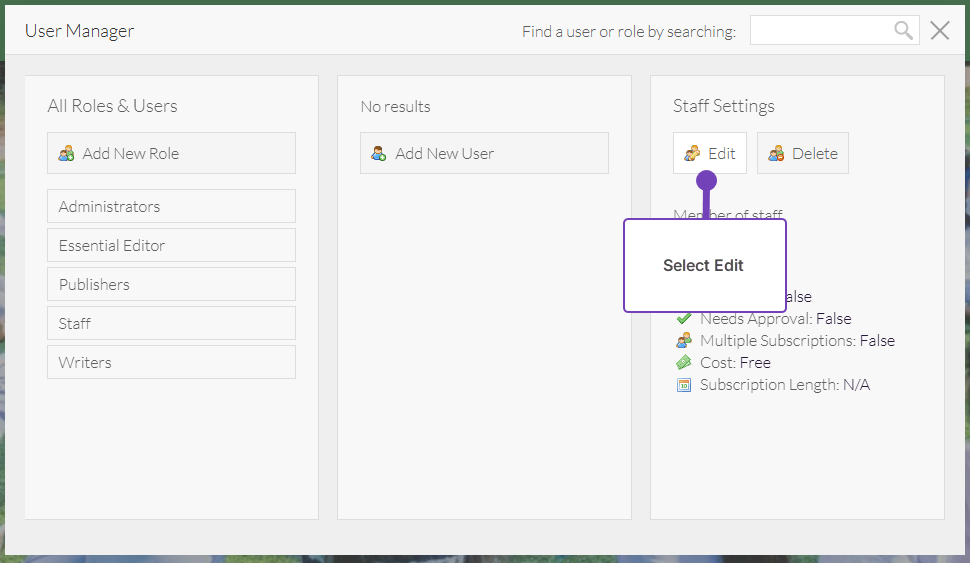Viewport: 970px width, 563px height.
Task: Click the Cost money icon
Action: pyautogui.click(x=684, y=363)
